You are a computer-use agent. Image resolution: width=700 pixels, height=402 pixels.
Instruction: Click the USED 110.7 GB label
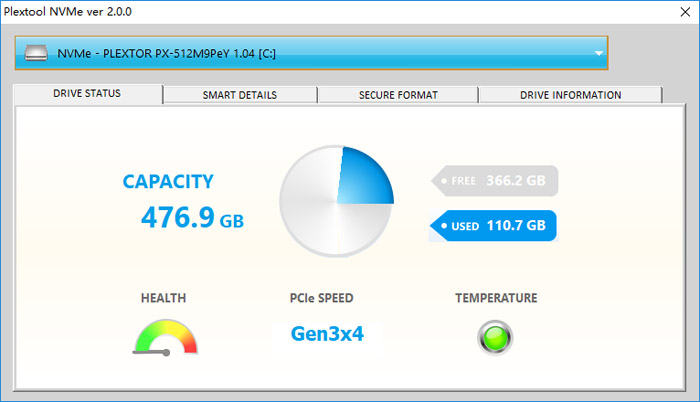[494, 226]
